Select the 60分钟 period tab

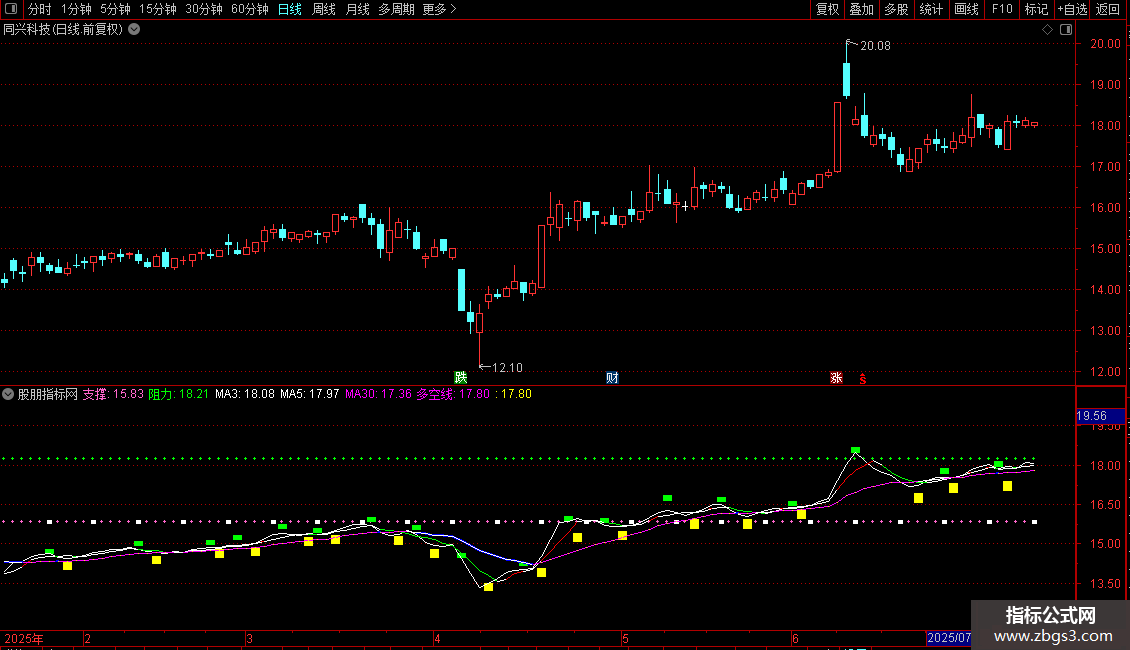249,9
